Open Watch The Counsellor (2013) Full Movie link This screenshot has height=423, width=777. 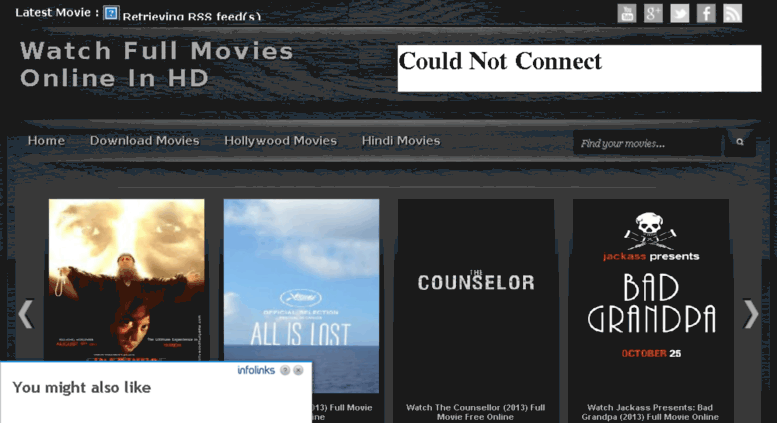[476, 412]
